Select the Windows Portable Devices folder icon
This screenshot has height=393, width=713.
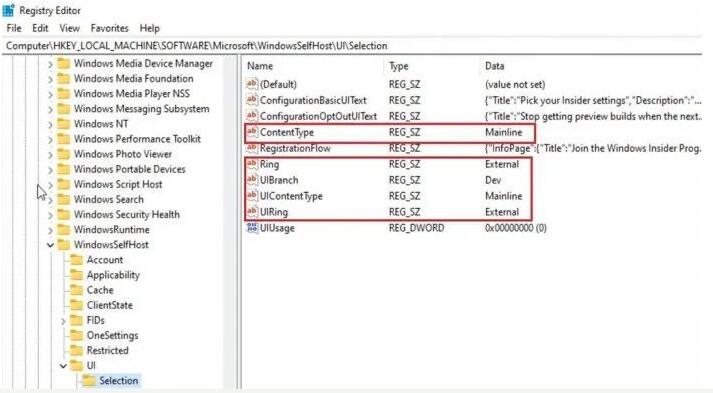tap(64, 169)
